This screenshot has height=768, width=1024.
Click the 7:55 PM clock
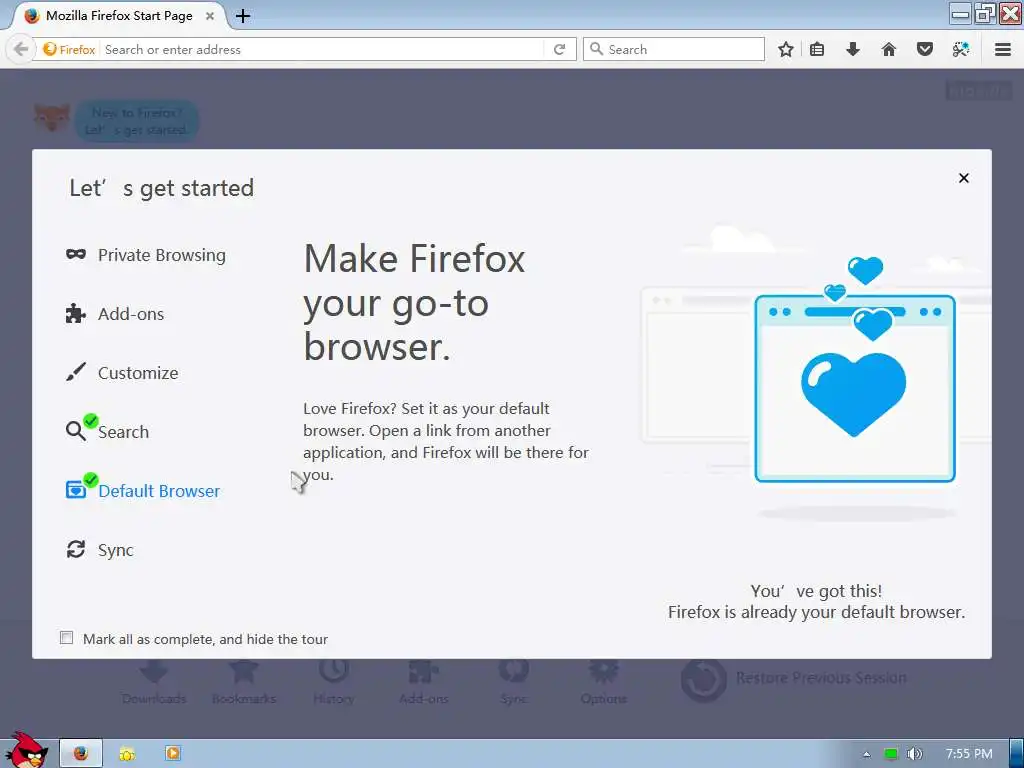[x=968, y=754]
